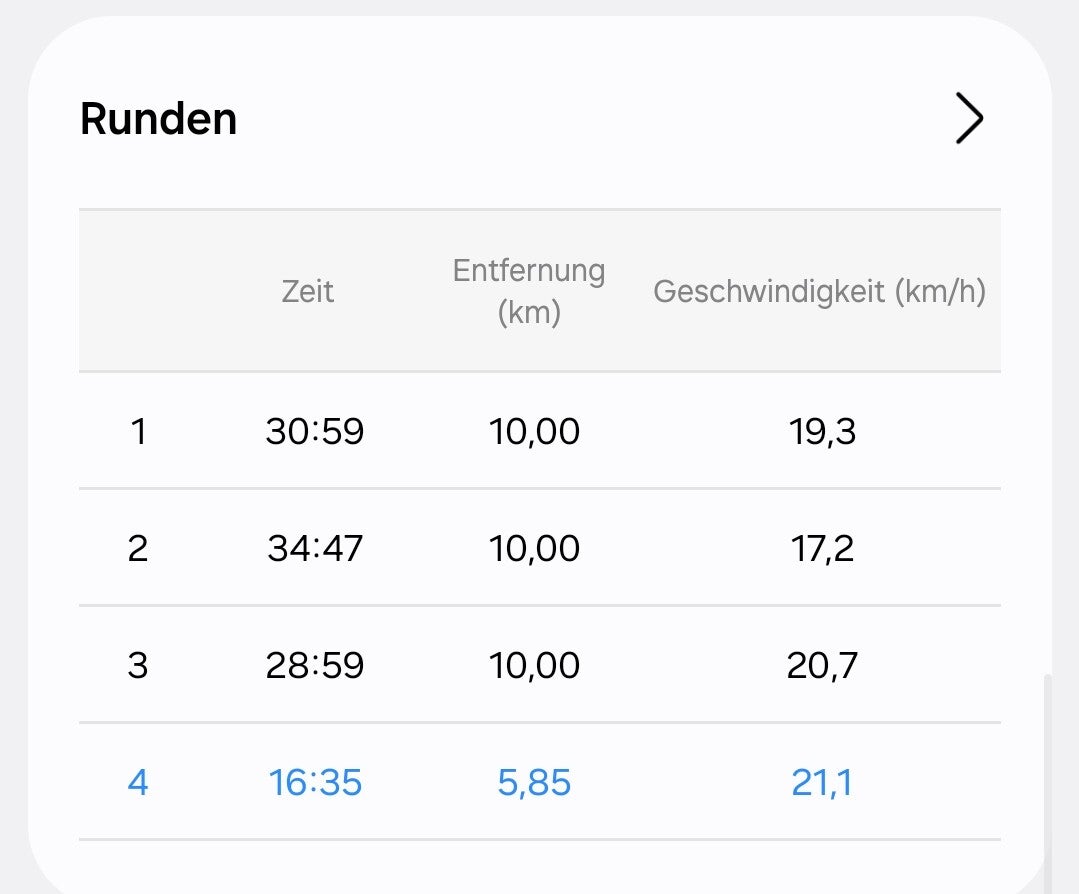Open the Runden details chevron arrow
Image resolution: width=1079 pixels, height=894 pixels.
(x=968, y=119)
